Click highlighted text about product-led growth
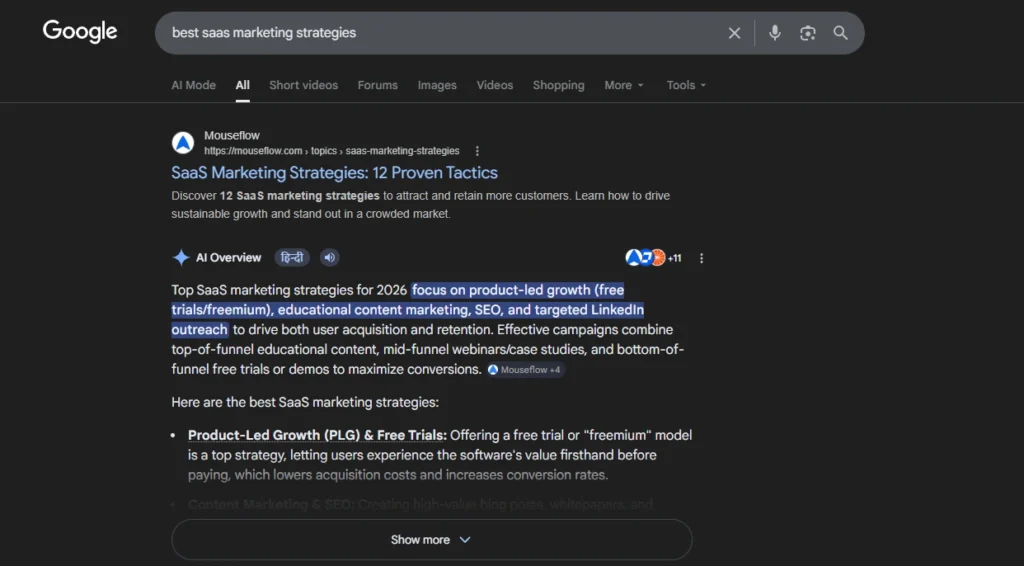This screenshot has height=566, width=1024. coord(408,309)
